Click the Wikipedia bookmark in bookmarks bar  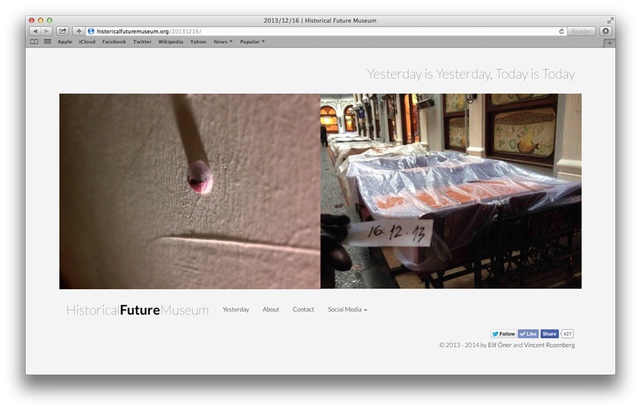click(169, 42)
